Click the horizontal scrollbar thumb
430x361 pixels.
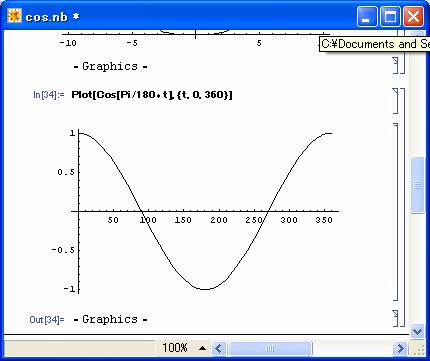269,349
